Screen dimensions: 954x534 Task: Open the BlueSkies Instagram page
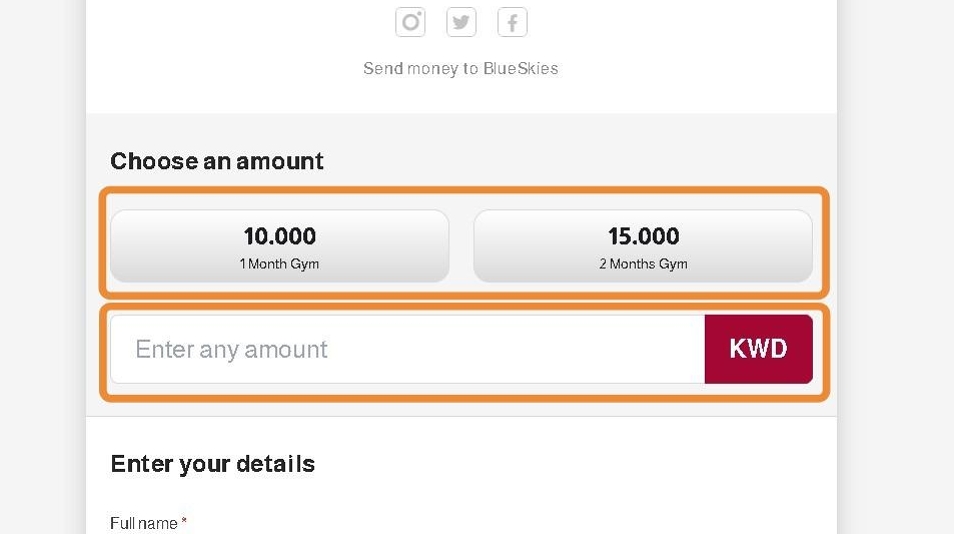(410, 22)
